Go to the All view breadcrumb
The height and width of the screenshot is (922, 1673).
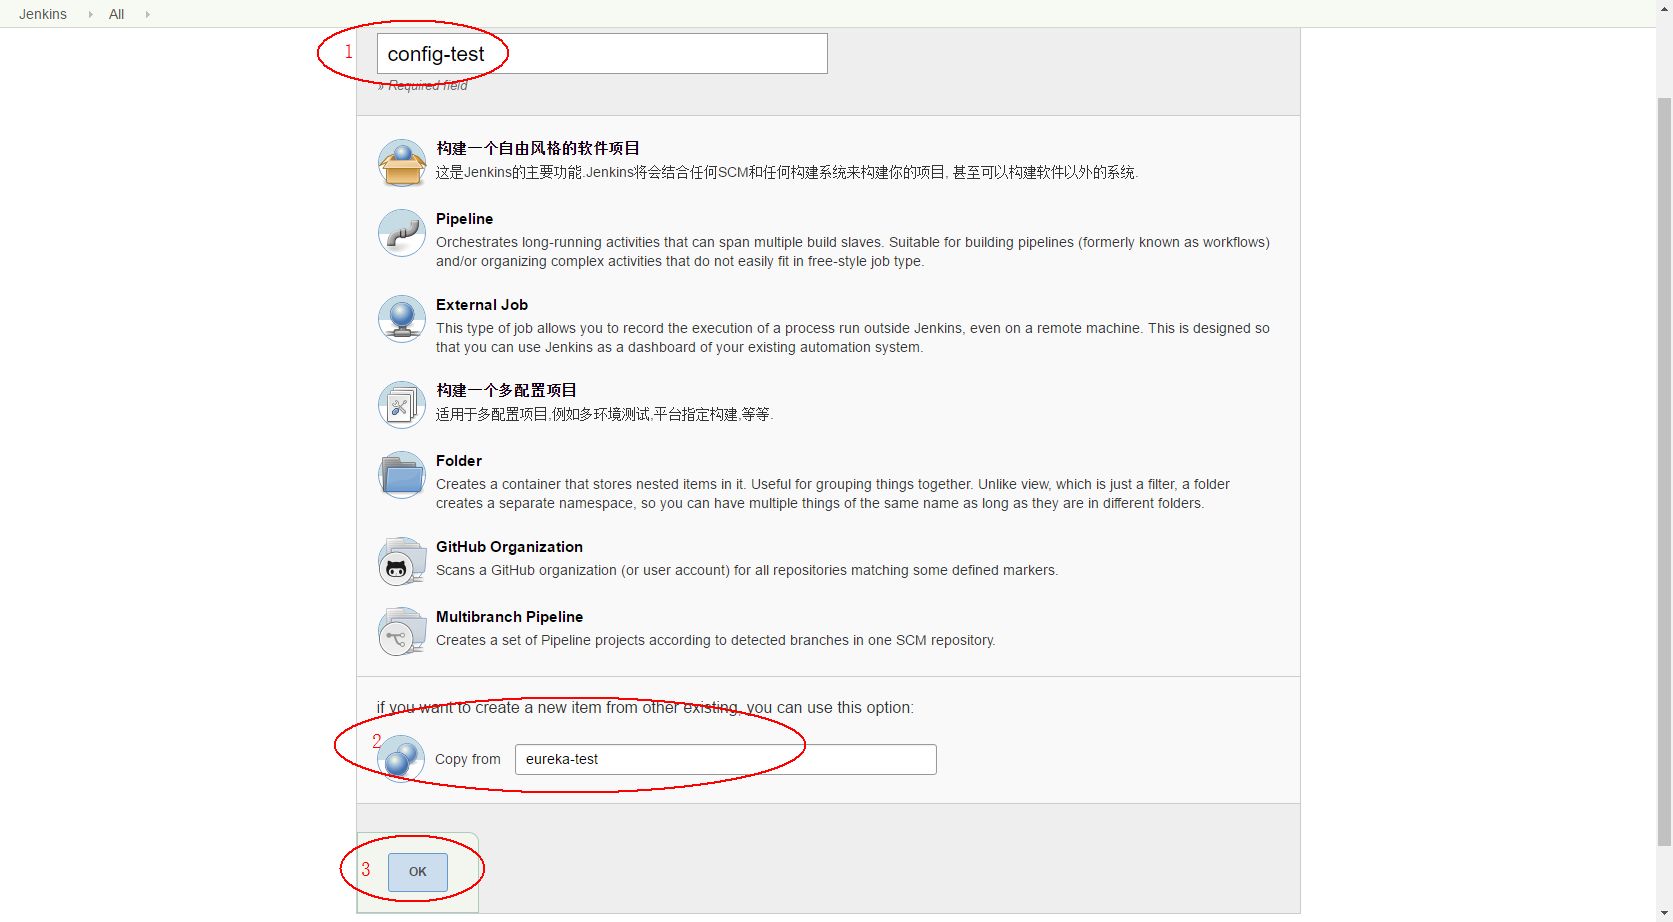[116, 14]
